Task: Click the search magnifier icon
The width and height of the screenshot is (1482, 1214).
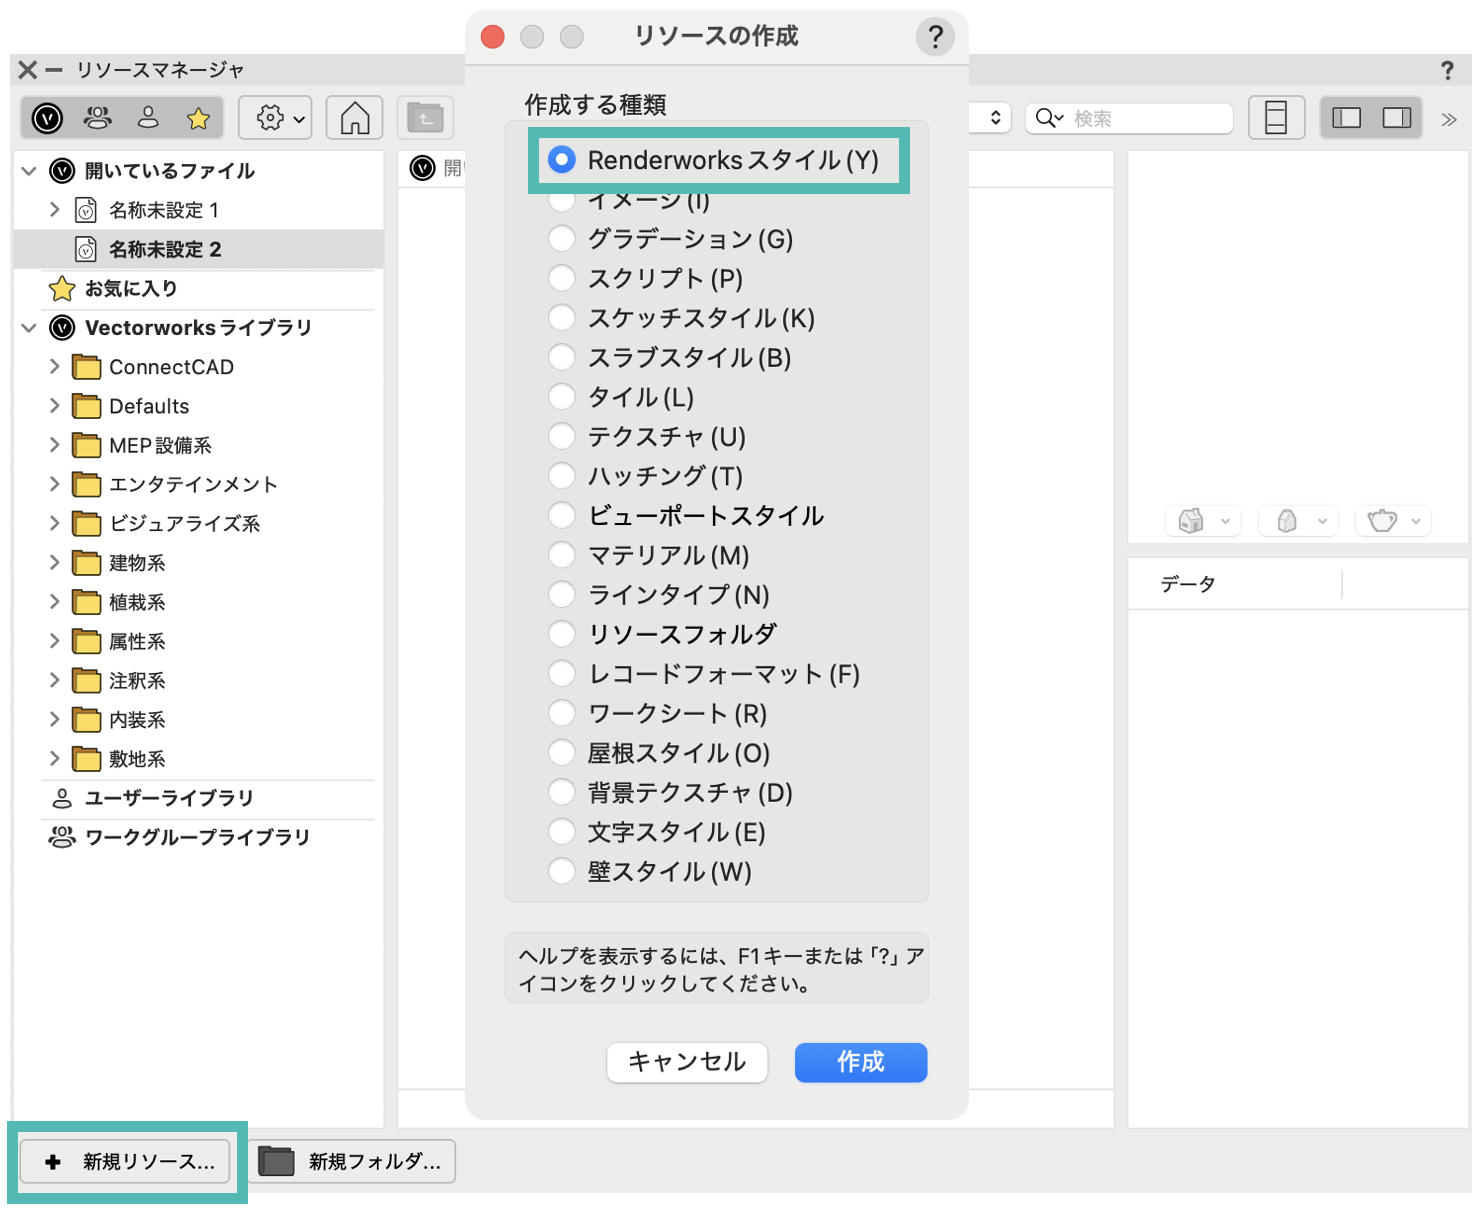Action: click(x=1049, y=118)
